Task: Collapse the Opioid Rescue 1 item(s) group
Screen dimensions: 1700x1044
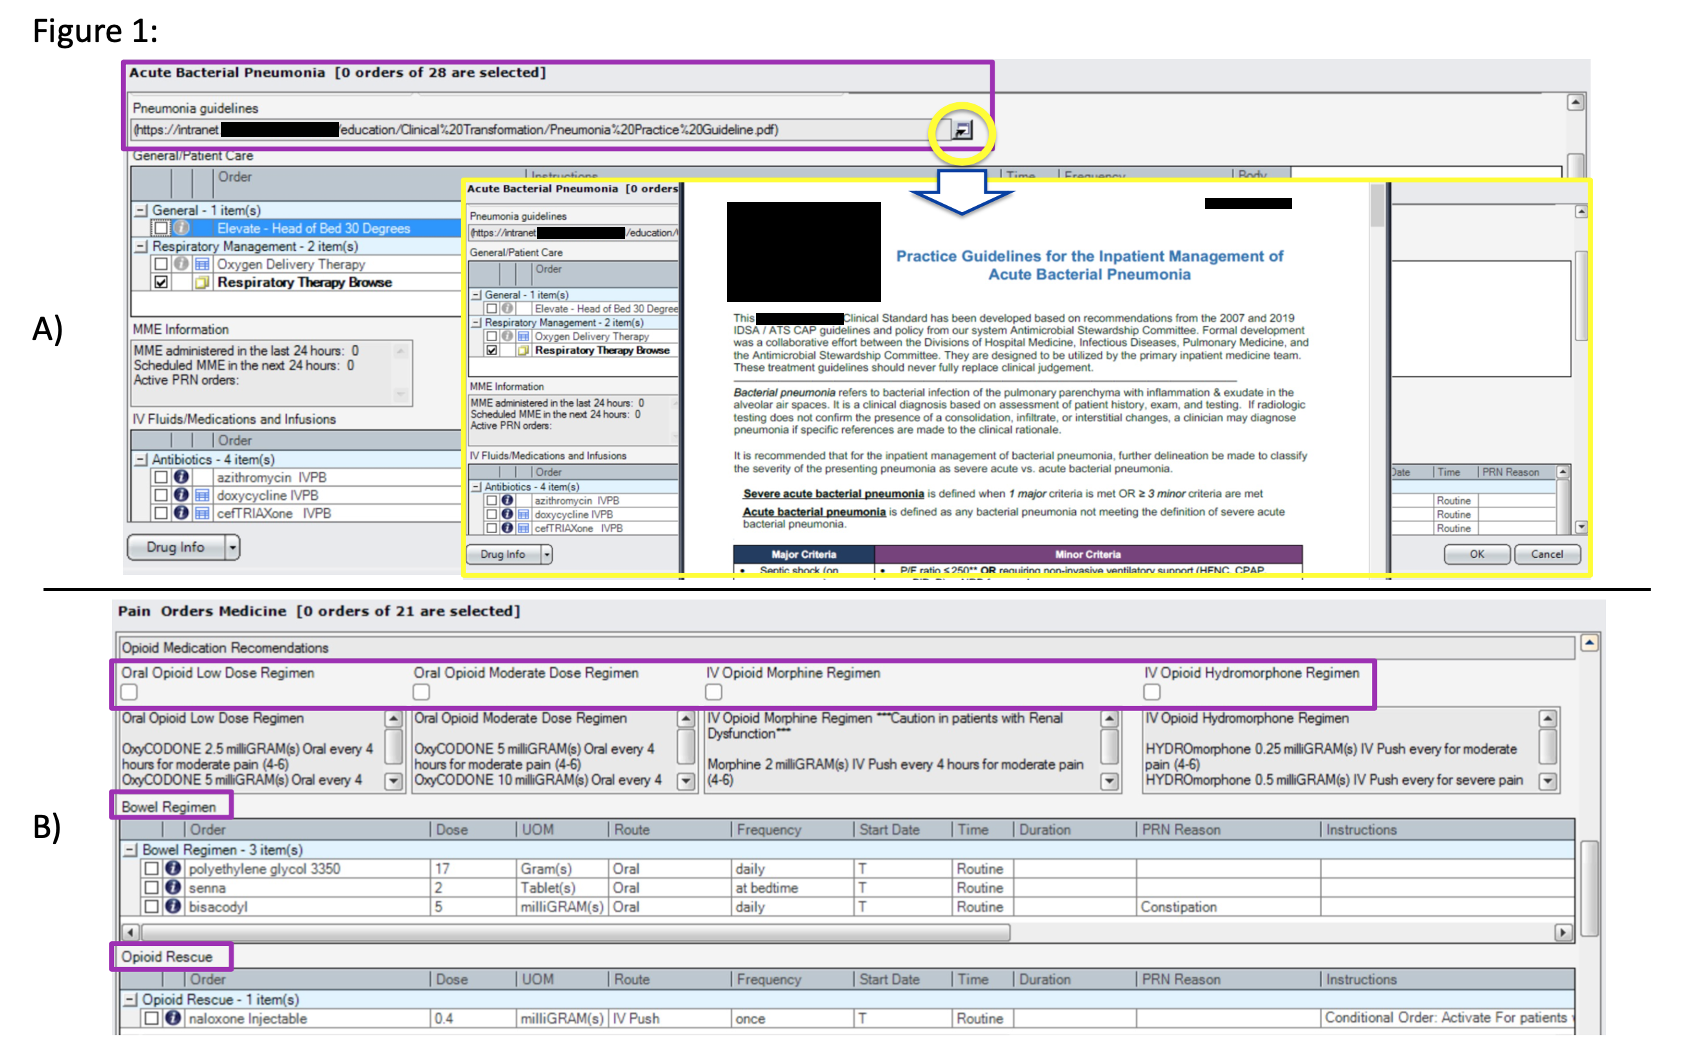Action: tap(131, 1000)
